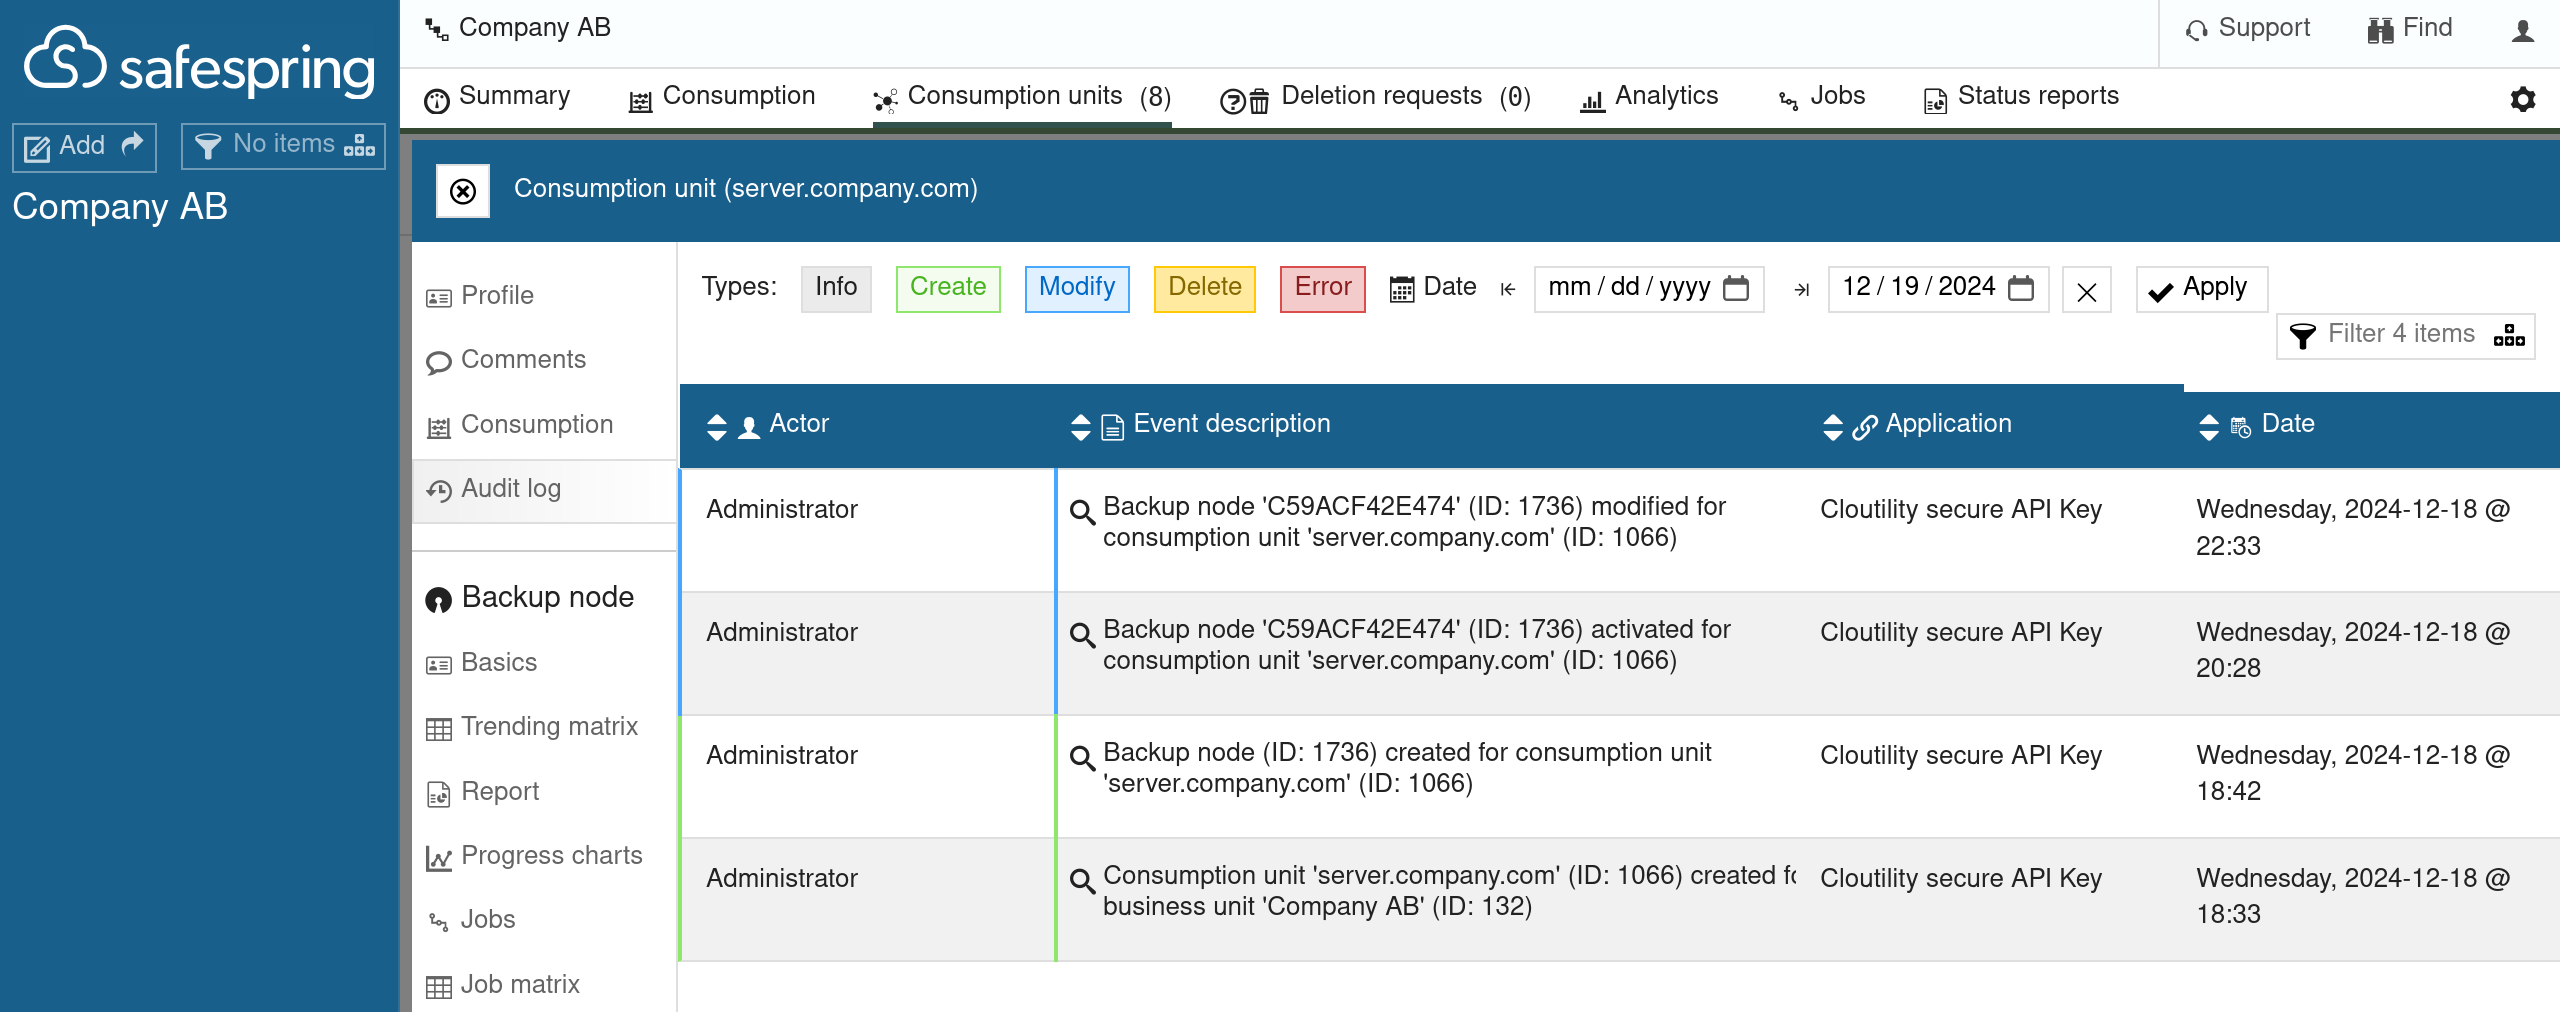Jump to first date arrow icon
Image resolution: width=2560 pixels, height=1012 pixels.
[x=1508, y=289]
